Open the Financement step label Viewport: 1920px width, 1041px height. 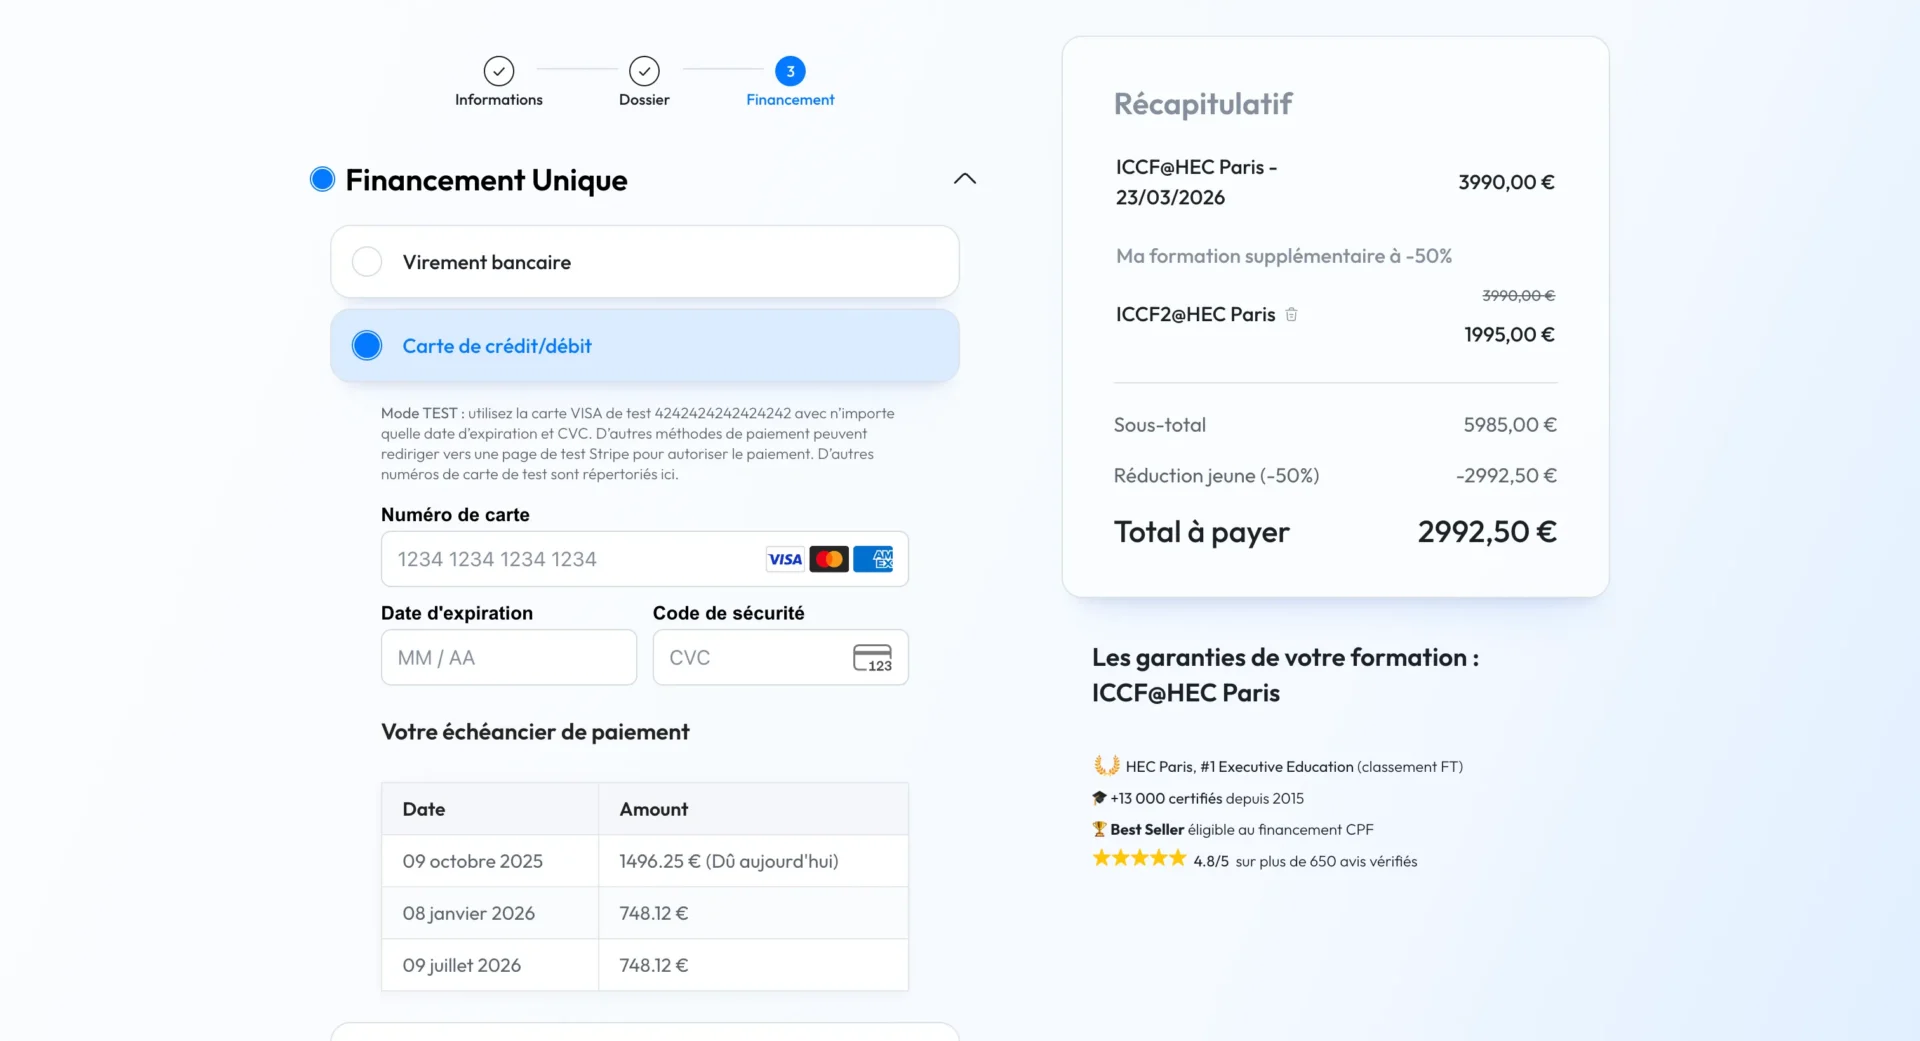coord(790,100)
